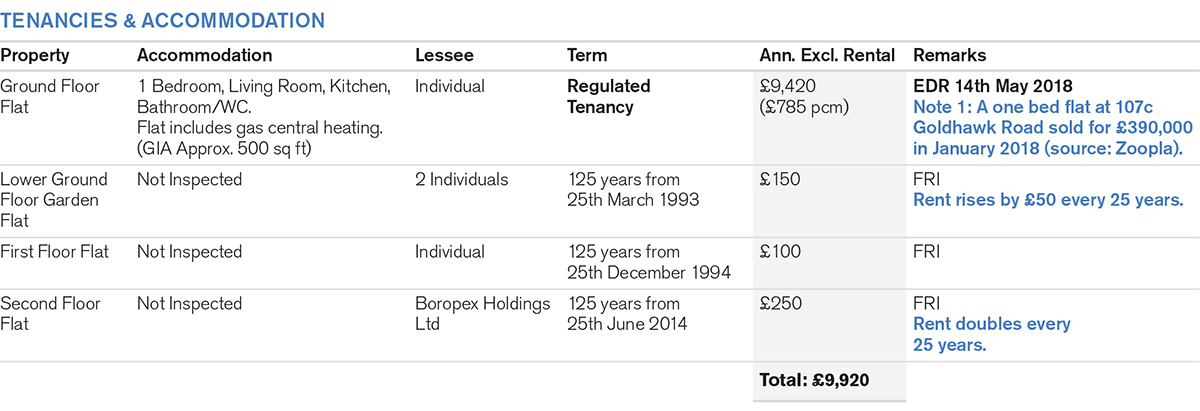
Task: Click the Property column header
Action: click(35, 55)
